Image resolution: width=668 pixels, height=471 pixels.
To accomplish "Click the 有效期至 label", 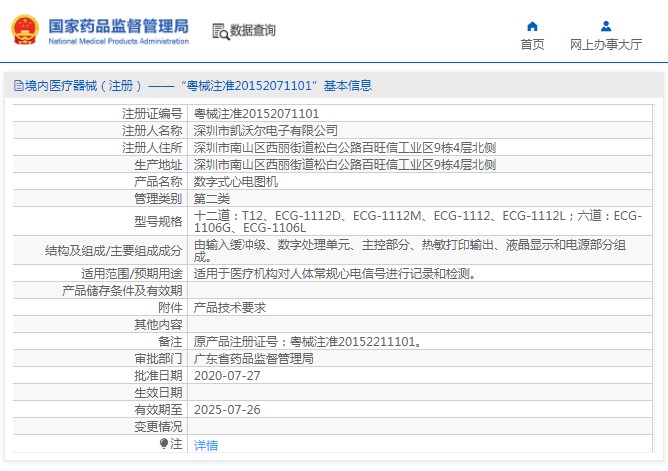I will tap(158, 410).
